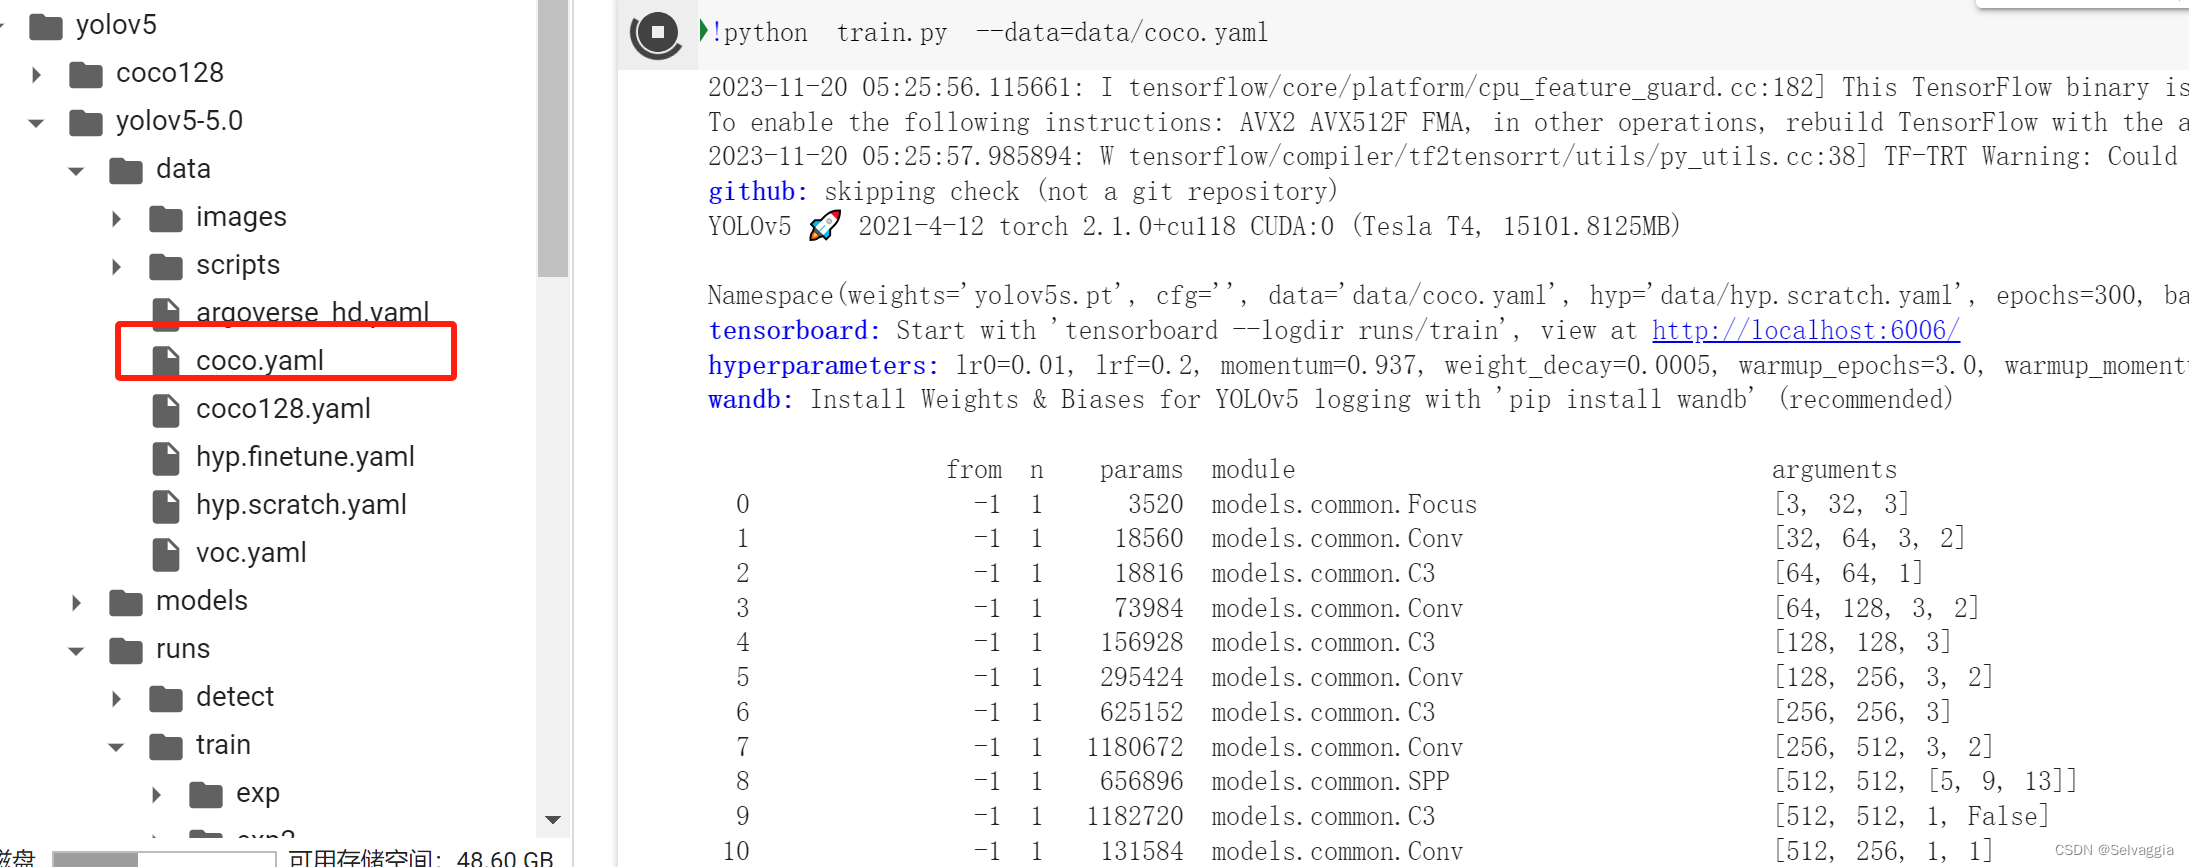Viewport: 2189px width, 867px height.
Task: Click the arguments value [512, 512, 1, False]
Action: tap(1911, 816)
